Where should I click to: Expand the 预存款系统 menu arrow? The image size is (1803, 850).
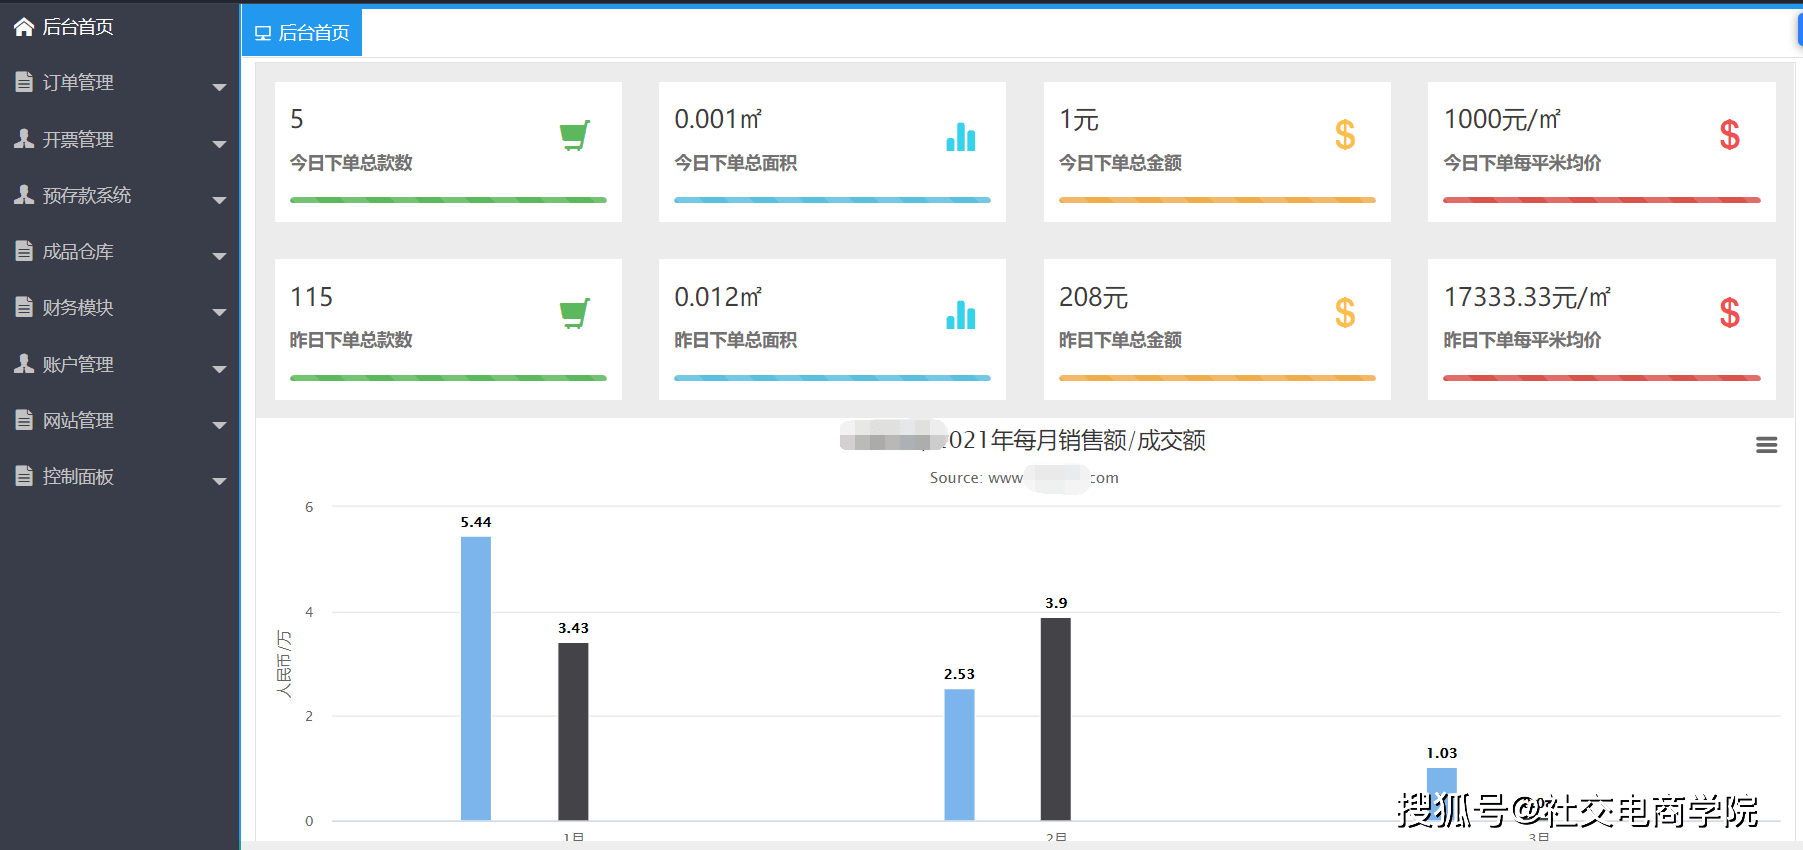pyautogui.click(x=219, y=200)
